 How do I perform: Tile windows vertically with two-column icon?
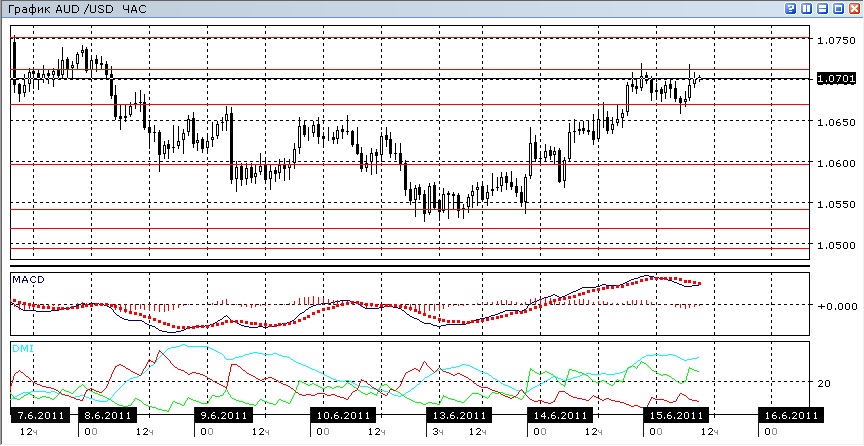pyautogui.click(x=807, y=9)
